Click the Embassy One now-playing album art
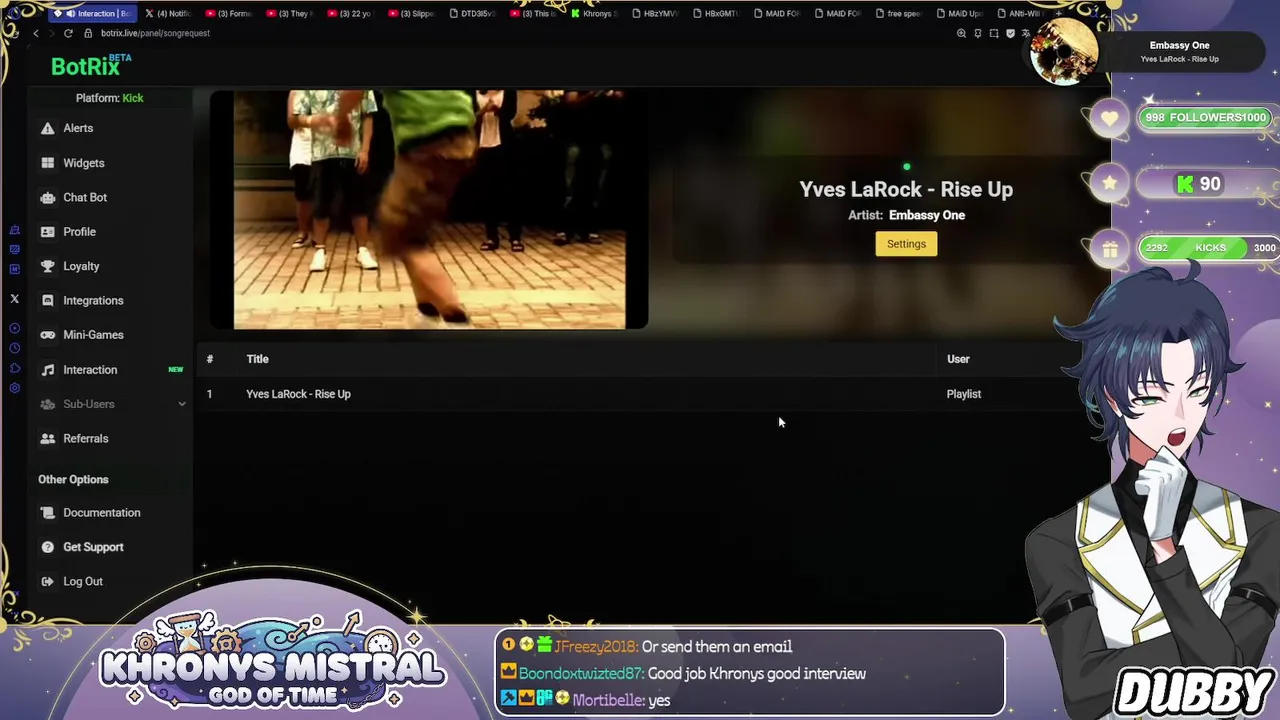This screenshot has width=1280, height=720. [1063, 52]
